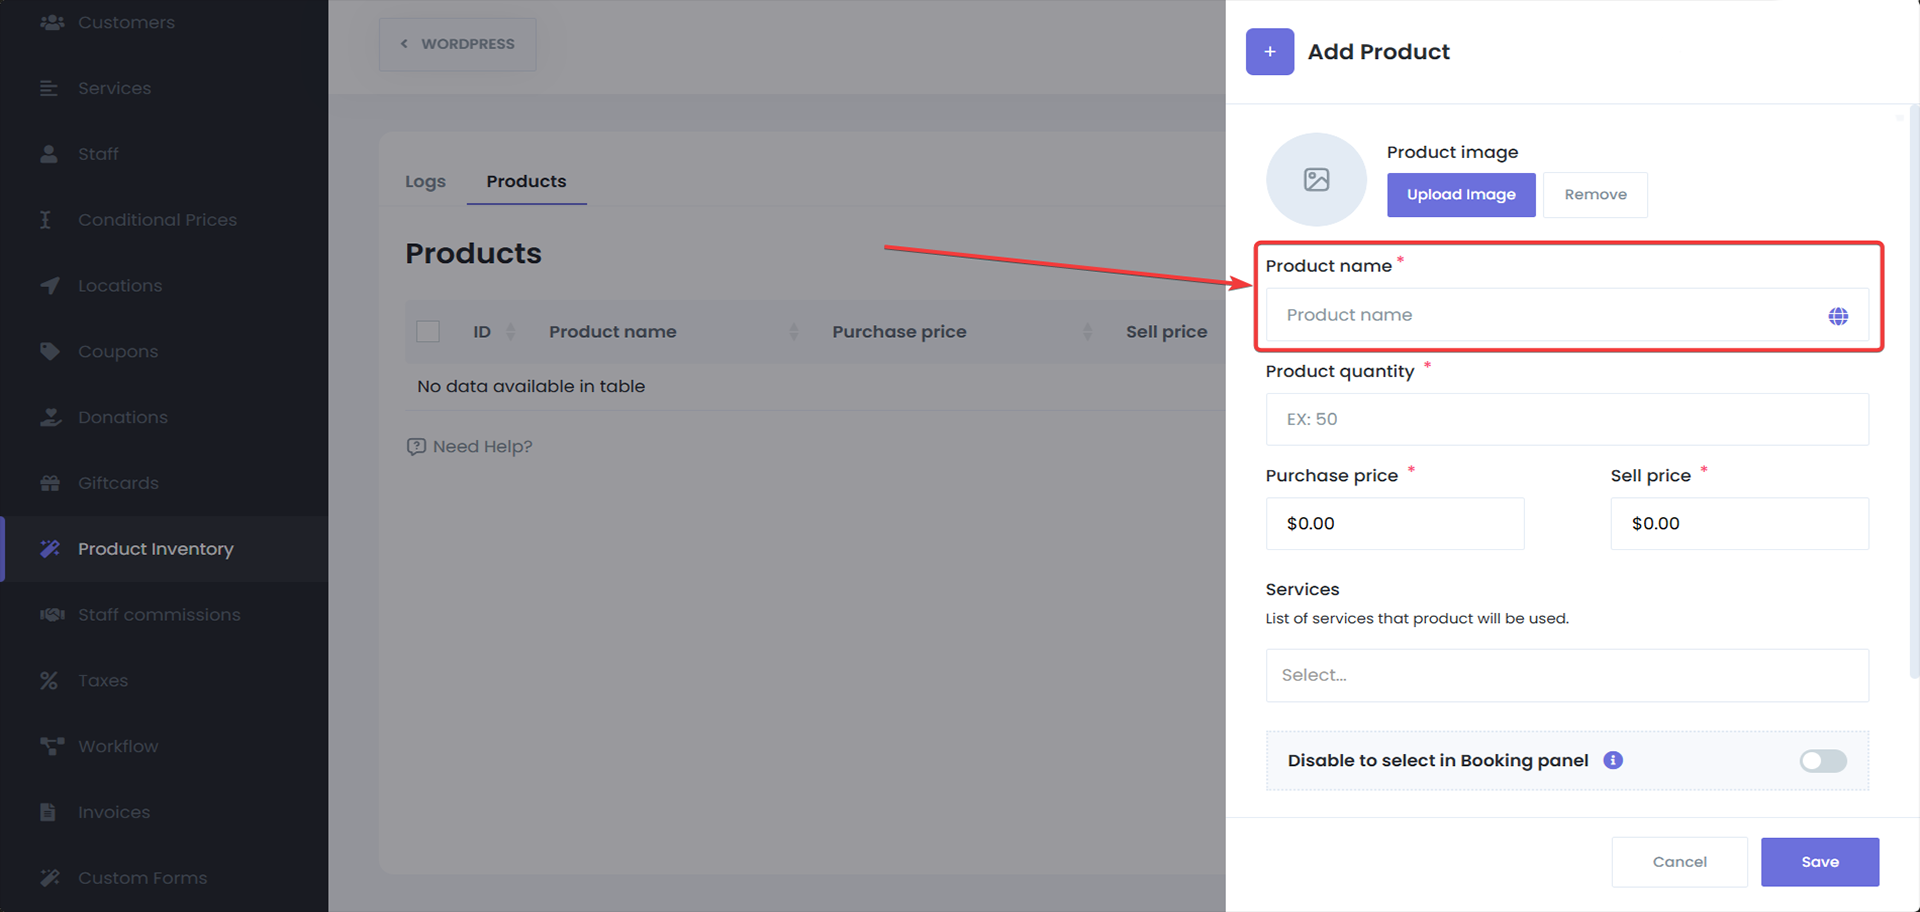The width and height of the screenshot is (1920, 912).
Task: Sort the table by ID column arrows
Action: coord(511,332)
